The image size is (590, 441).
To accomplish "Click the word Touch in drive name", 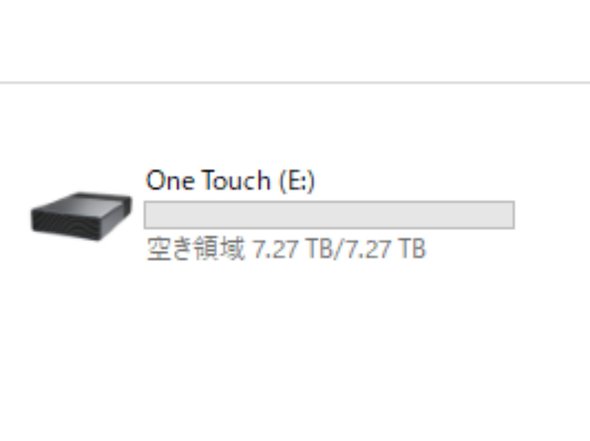I will [236, 180].
